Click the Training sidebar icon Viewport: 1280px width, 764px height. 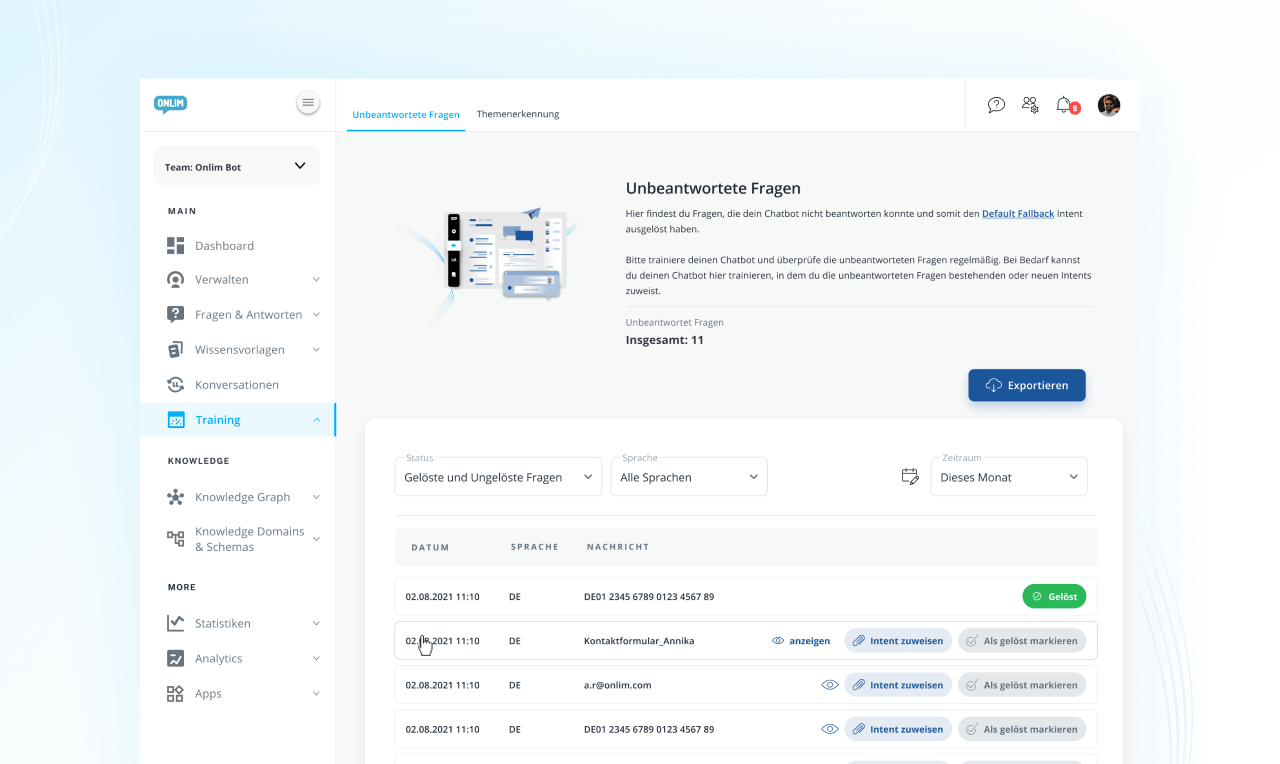tap(176, 420)
